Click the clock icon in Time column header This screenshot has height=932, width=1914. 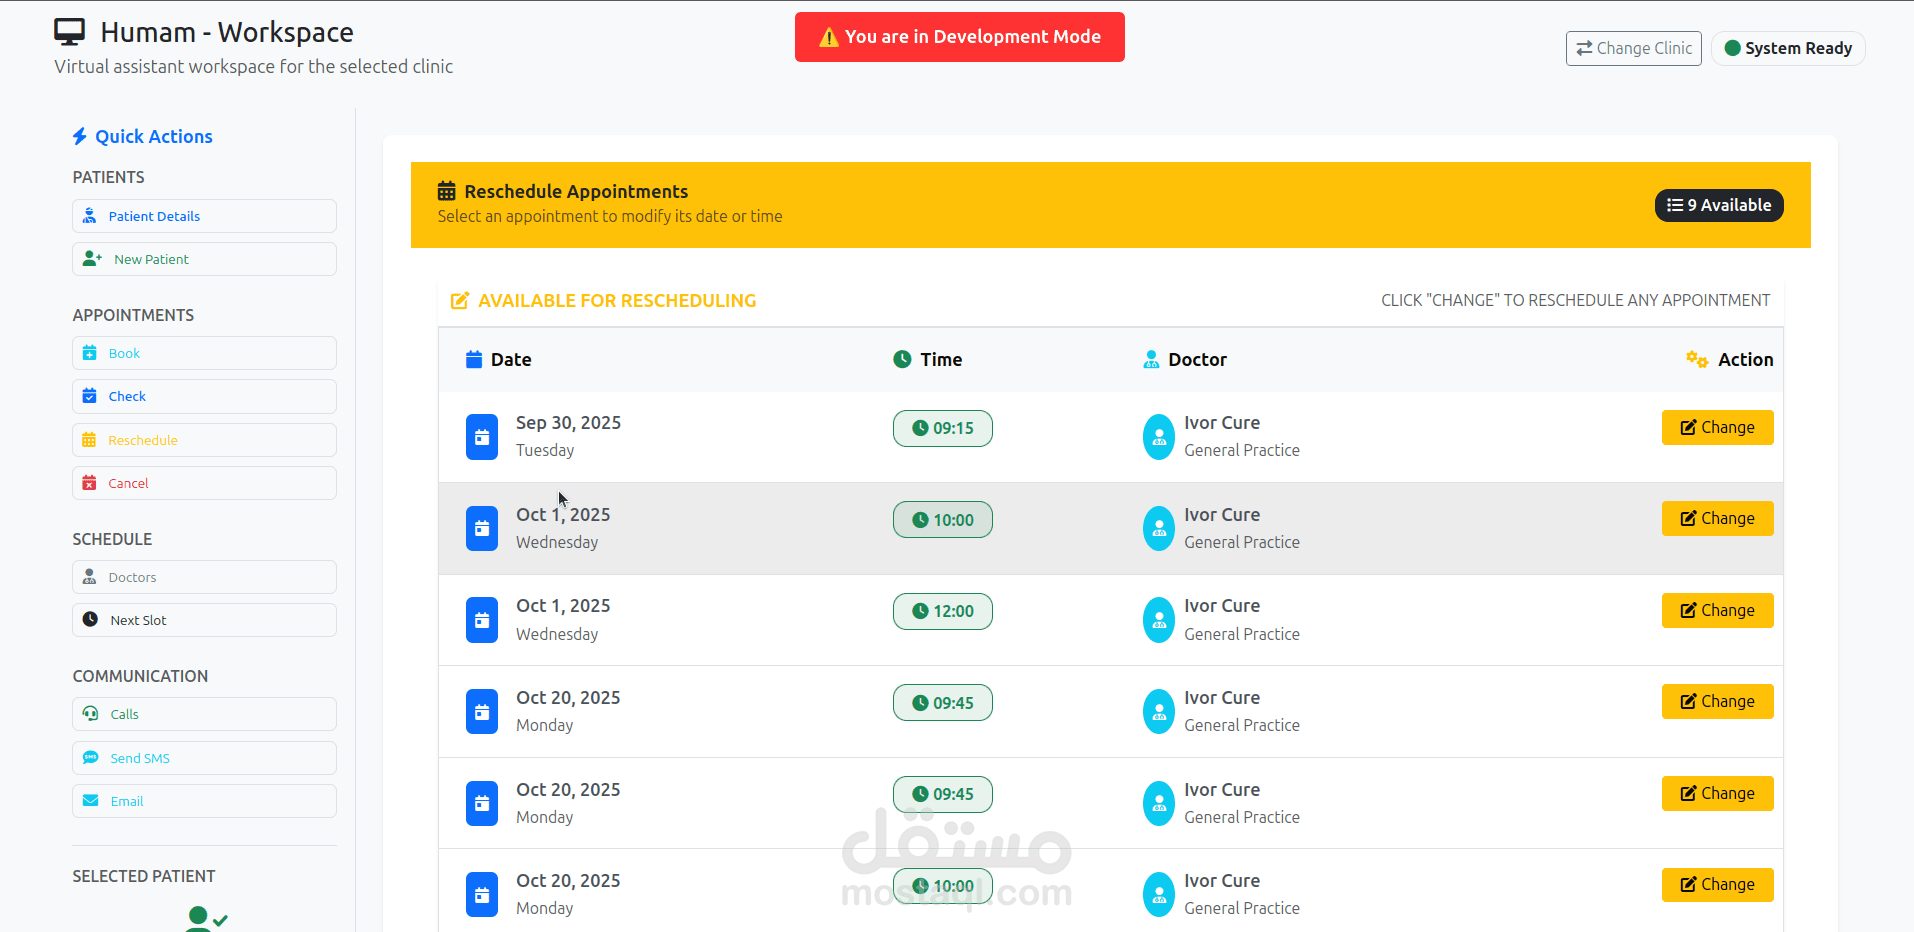click(x=902, y=359)
